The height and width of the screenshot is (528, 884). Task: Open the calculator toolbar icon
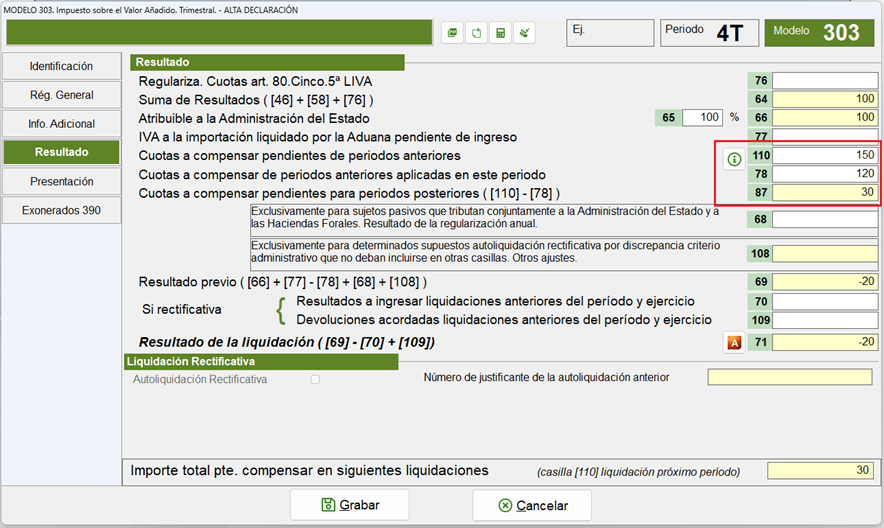[501, 33]
